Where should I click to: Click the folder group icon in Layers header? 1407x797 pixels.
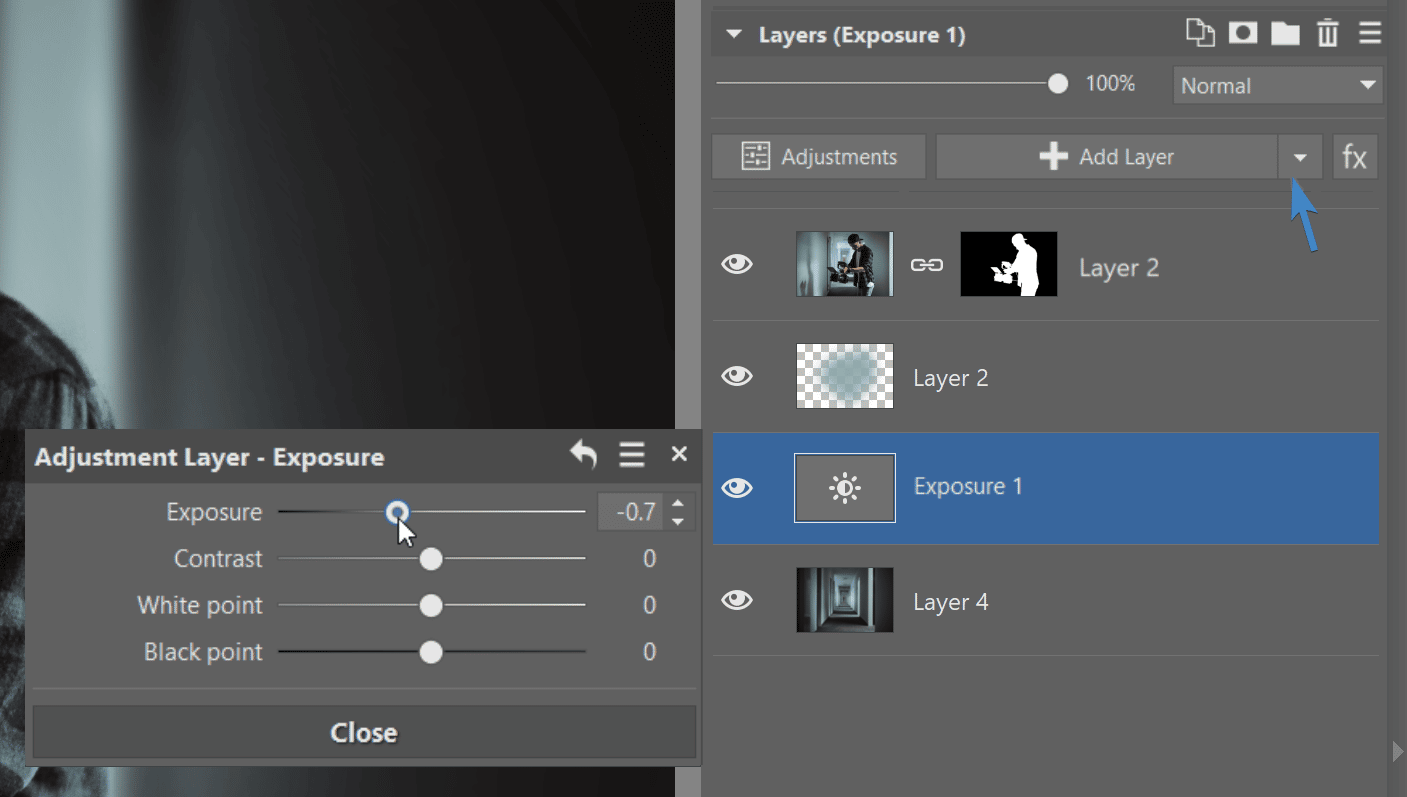1285,34
